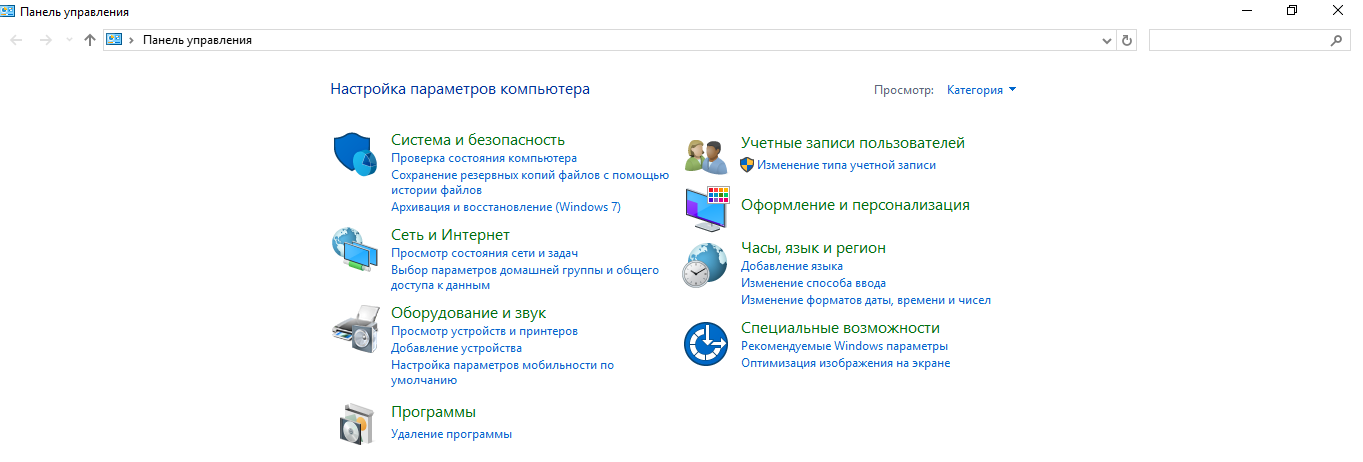Open Оборудование и звук category
The height and width of the screenshot is (462, 1363).
pos(468,313)
